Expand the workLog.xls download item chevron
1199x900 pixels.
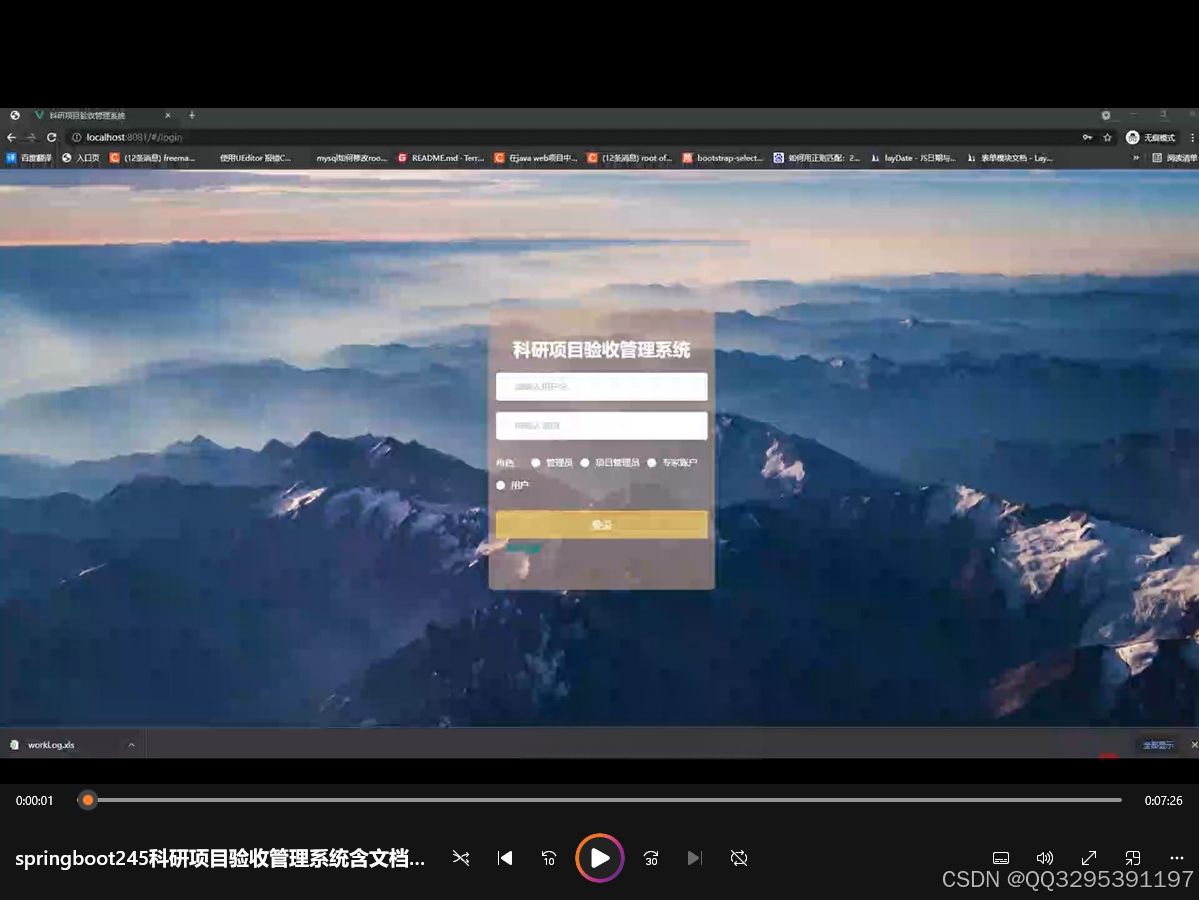[x=131, y=745]
